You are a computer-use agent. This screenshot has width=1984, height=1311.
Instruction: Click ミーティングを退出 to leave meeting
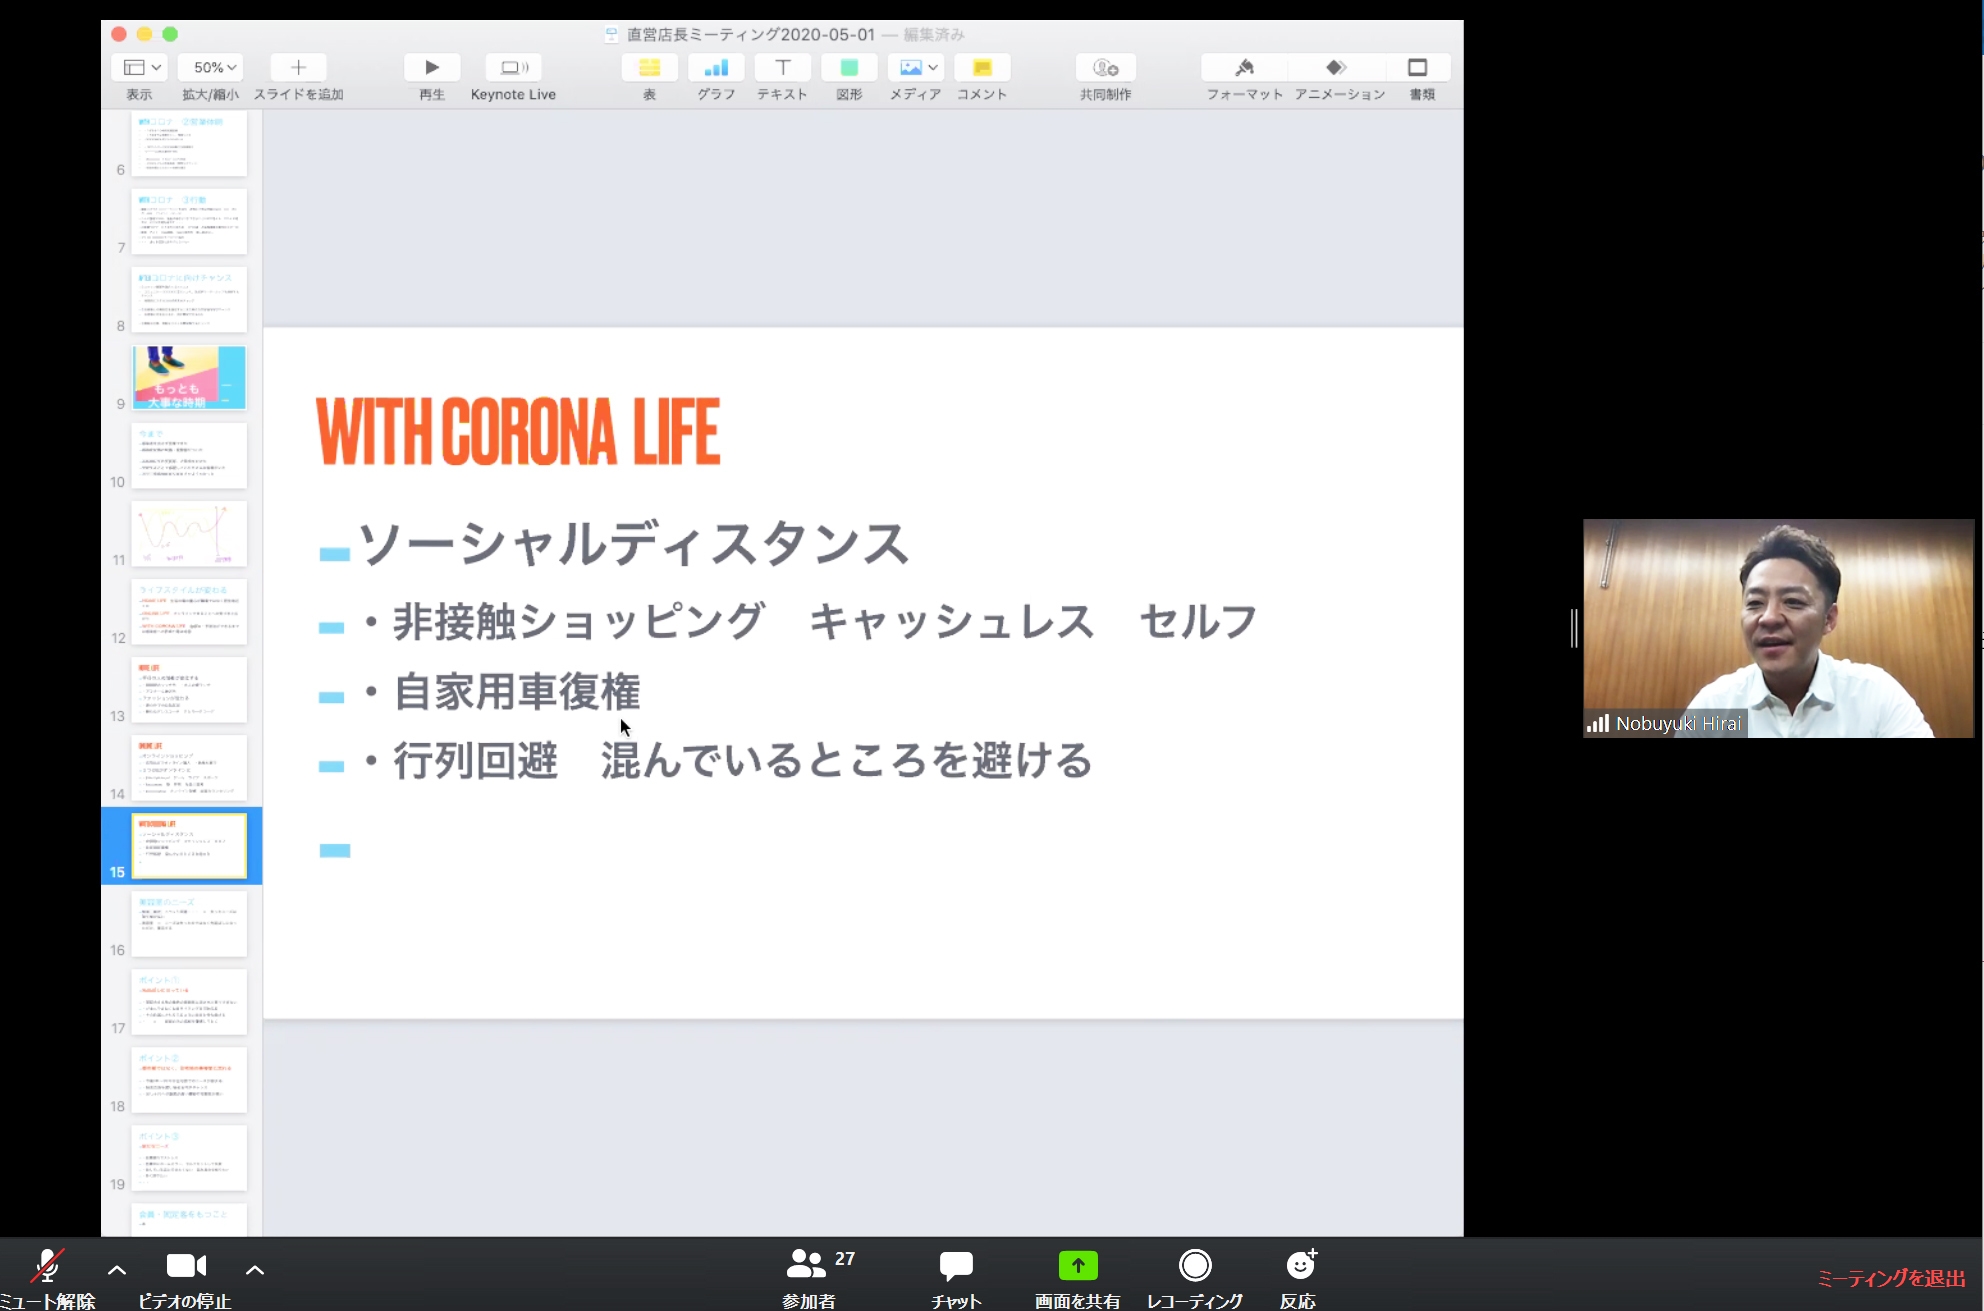point(1890,1278)
